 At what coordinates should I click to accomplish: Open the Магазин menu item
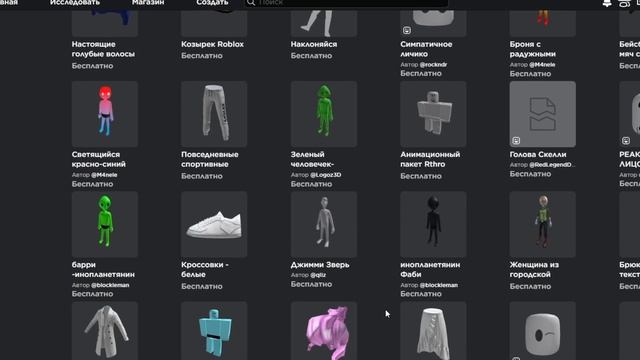pos(148,2)
